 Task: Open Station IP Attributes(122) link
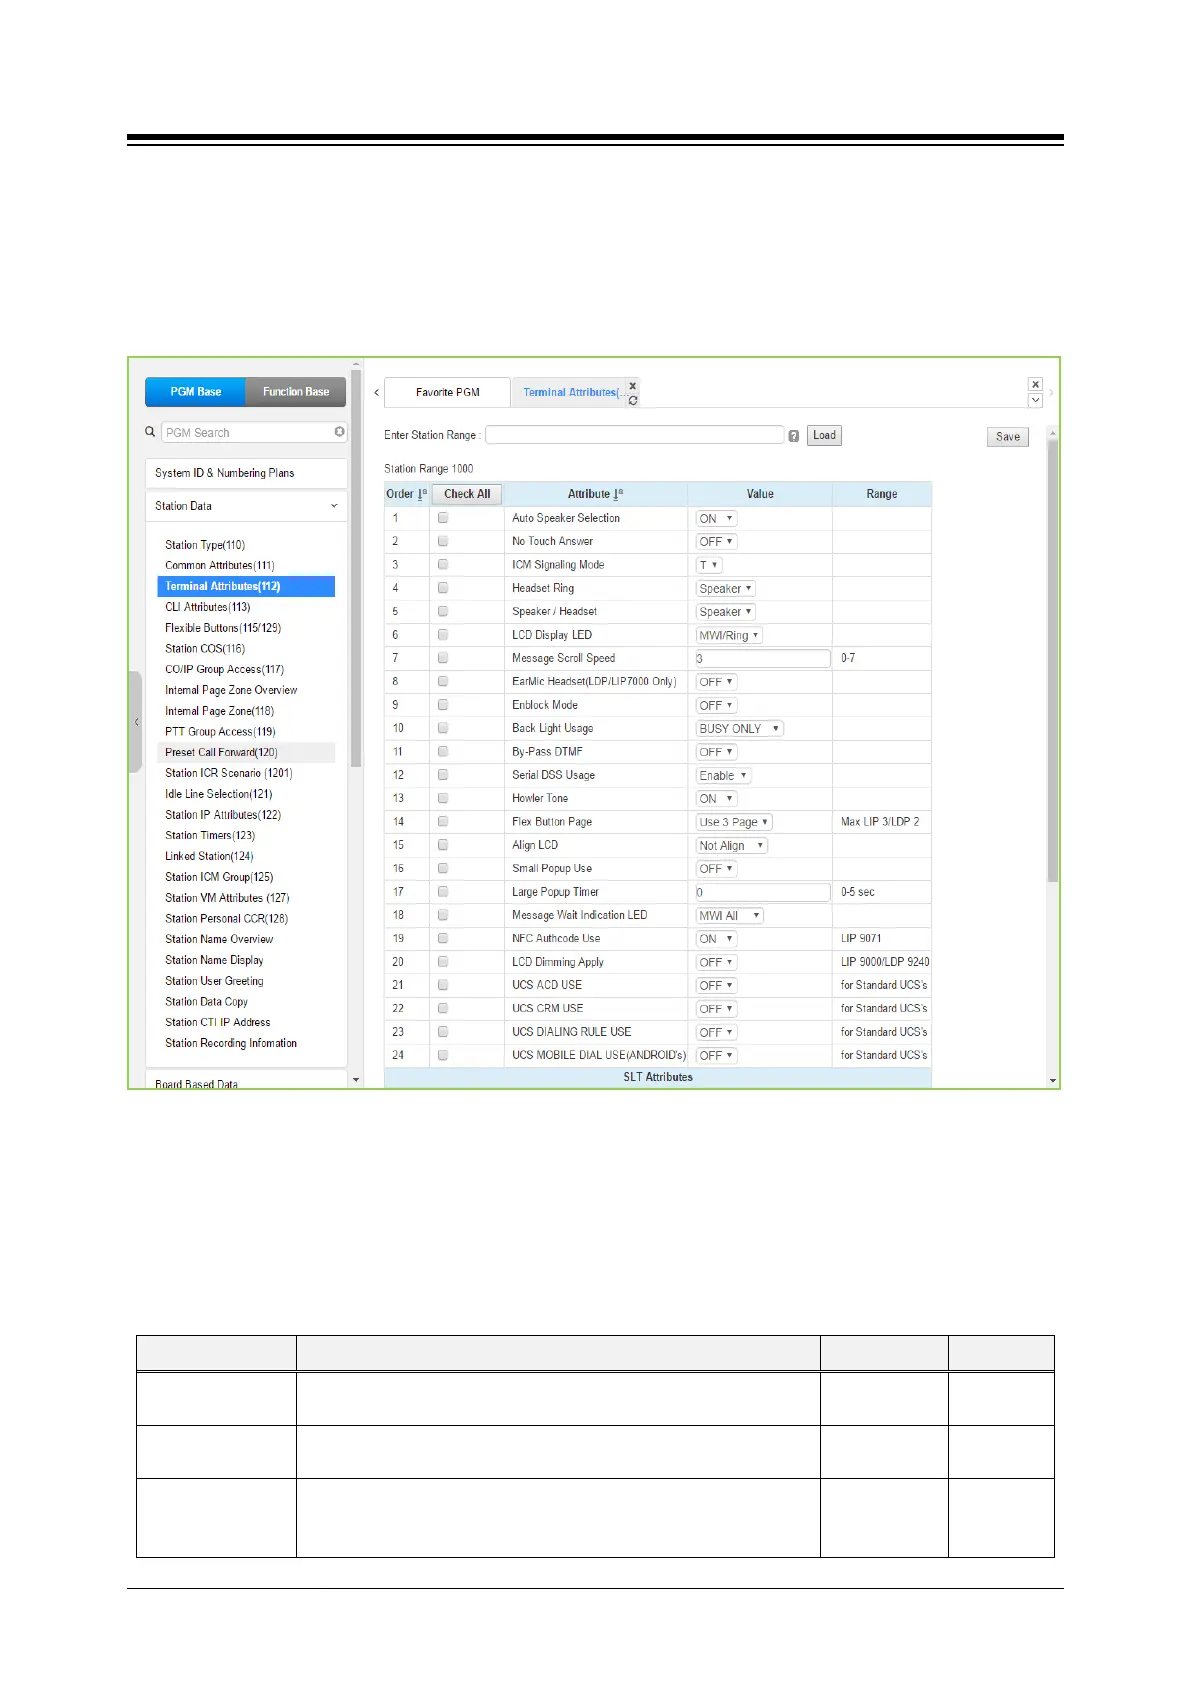(x=223, y=814)
